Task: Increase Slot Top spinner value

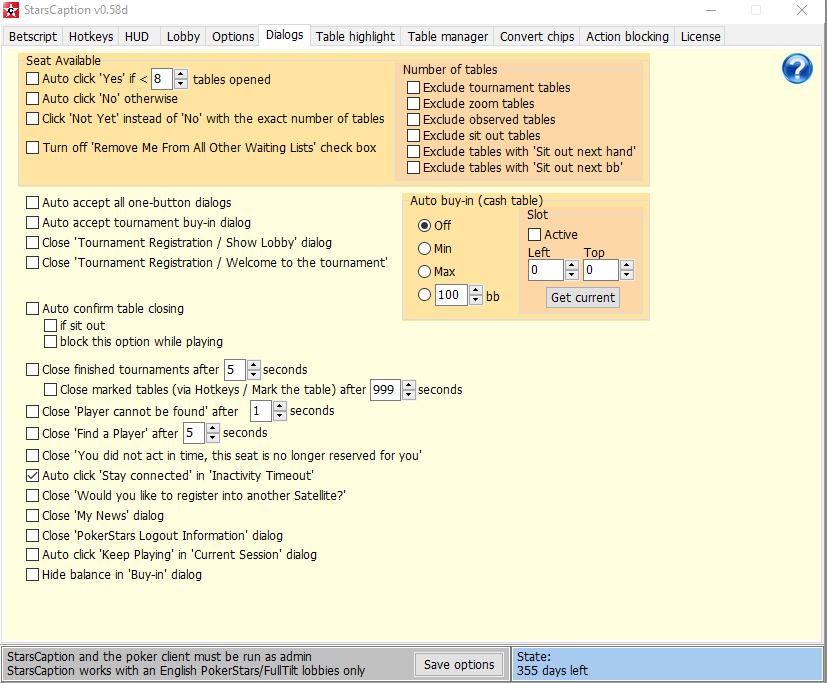Action: point(627,265)
